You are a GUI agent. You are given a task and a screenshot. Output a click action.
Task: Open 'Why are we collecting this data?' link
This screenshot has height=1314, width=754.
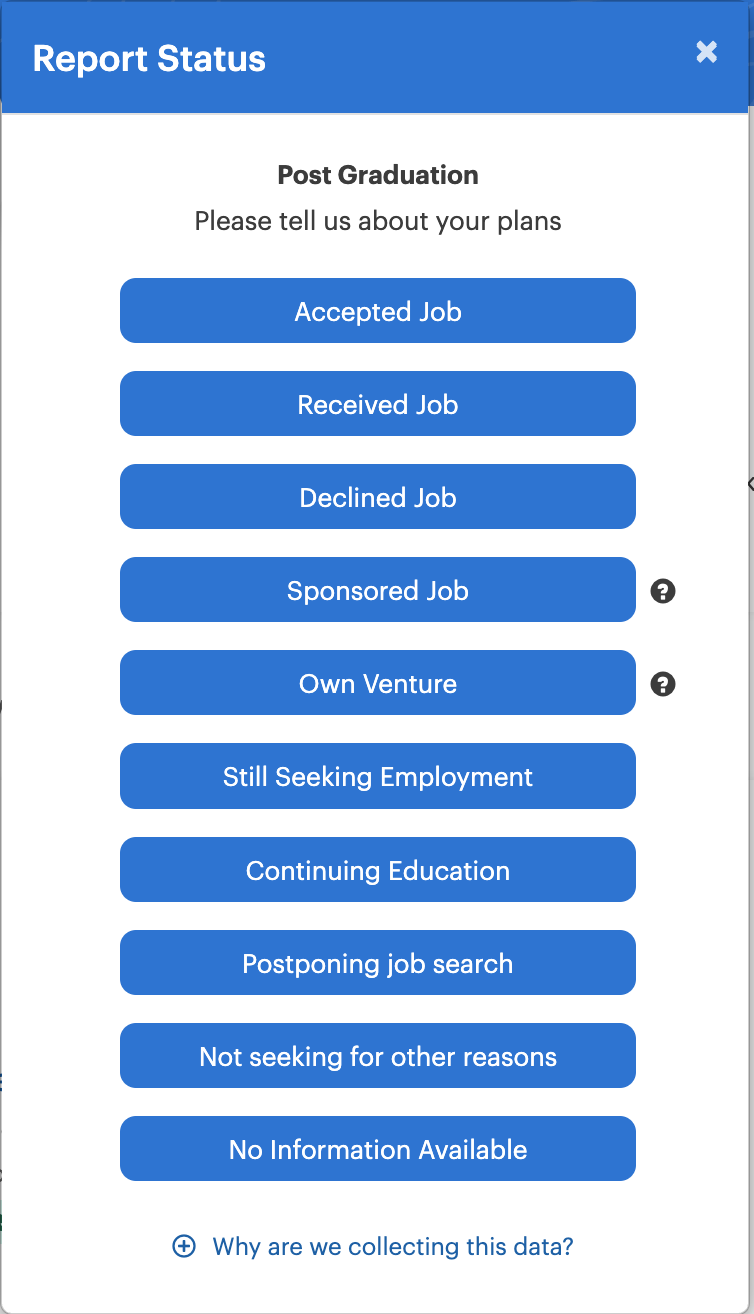(393, 1247)
